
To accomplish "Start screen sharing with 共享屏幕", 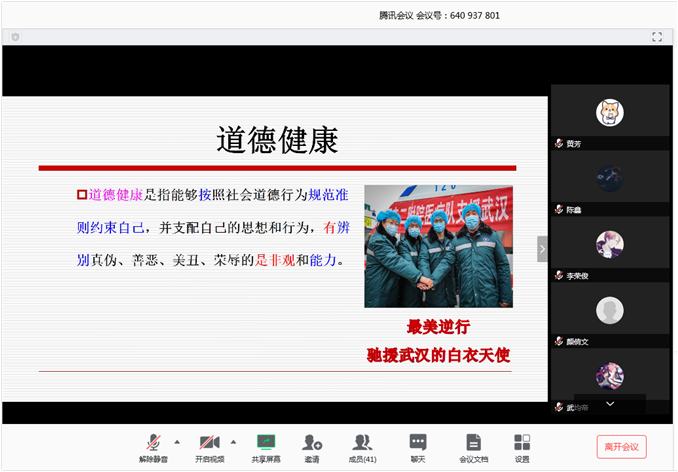I will (265, 446).
